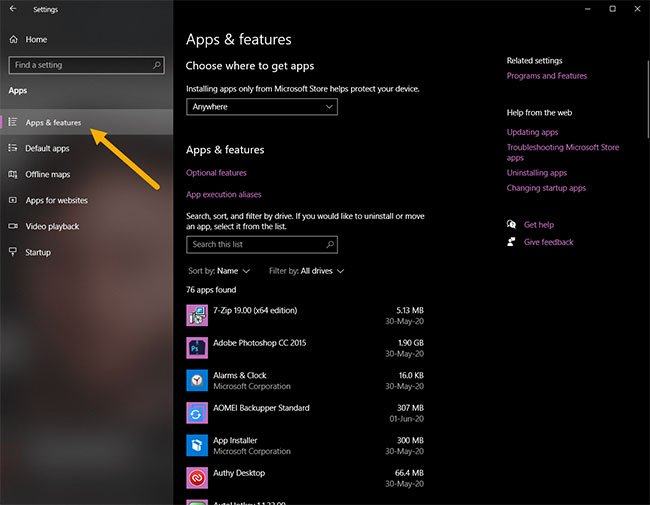Screen dimensions: 650x505
Task: Select the Adobe Photoshop CC 2015 icon
Action: click(x=197, y=348)
